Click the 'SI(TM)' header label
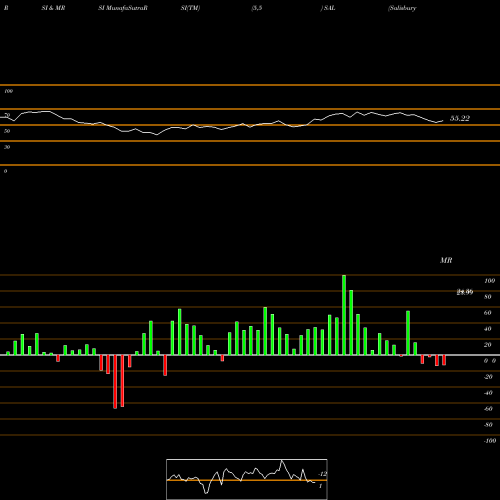Image resolution: width=500 pixels, height=500 pixels. click(190, 8)
